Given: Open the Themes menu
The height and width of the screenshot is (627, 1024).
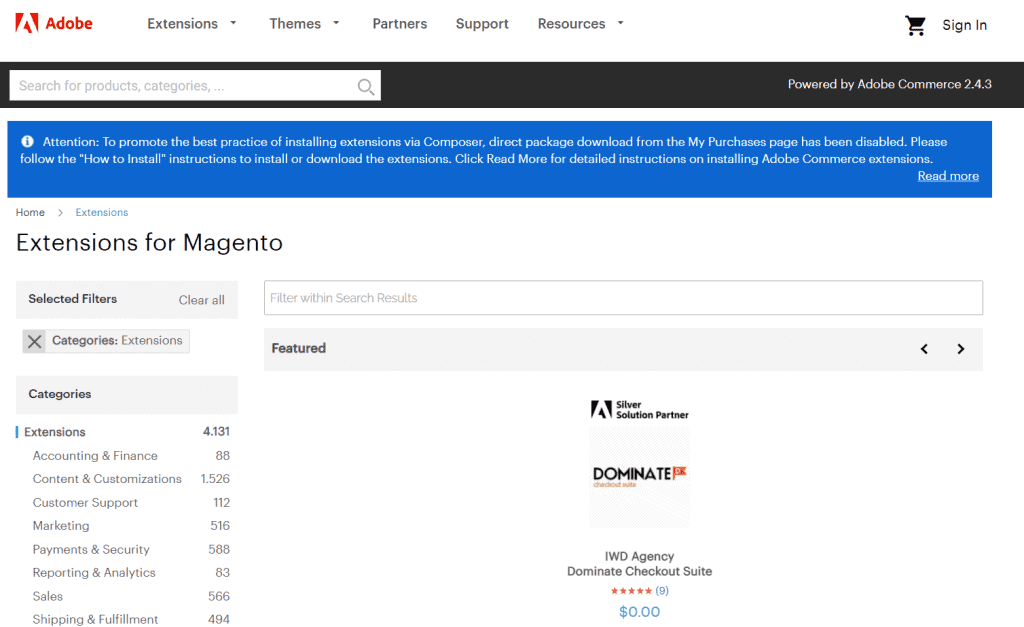Looking at the screenshot, I should click(x=295, y=24).
